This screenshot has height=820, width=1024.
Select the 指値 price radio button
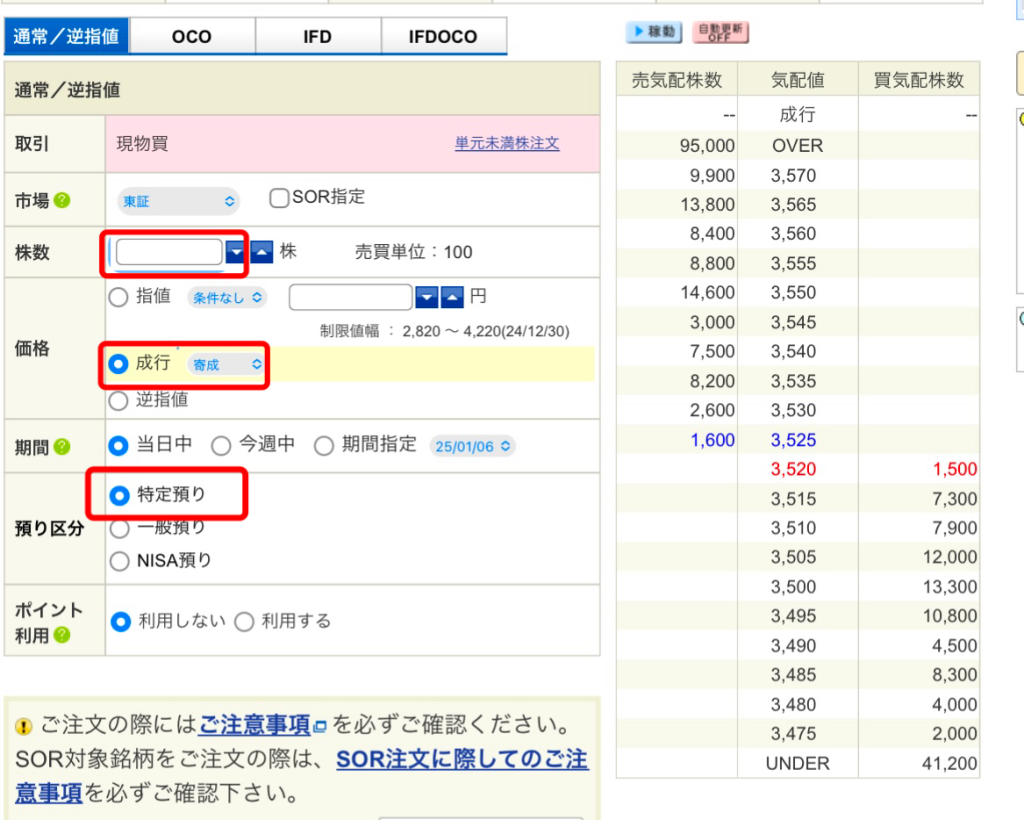119,297
